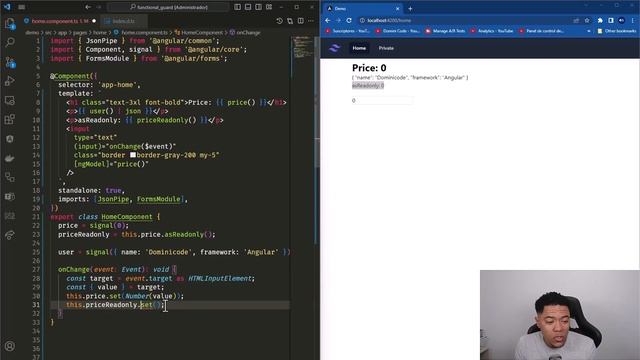Open Source Control view in activity bar
This screenshot has width=640, height=360.
(10, 62)
